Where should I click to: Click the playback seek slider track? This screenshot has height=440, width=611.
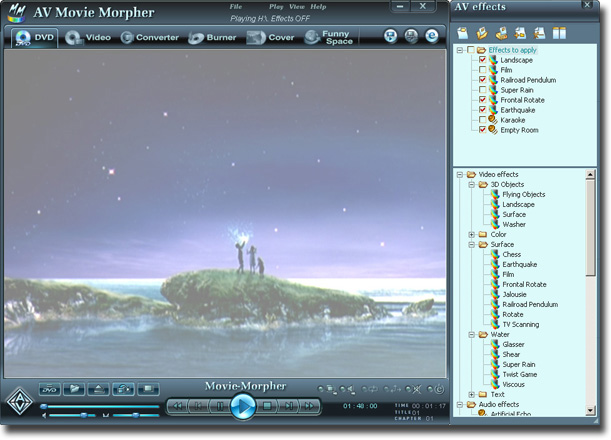coord(100,406)
